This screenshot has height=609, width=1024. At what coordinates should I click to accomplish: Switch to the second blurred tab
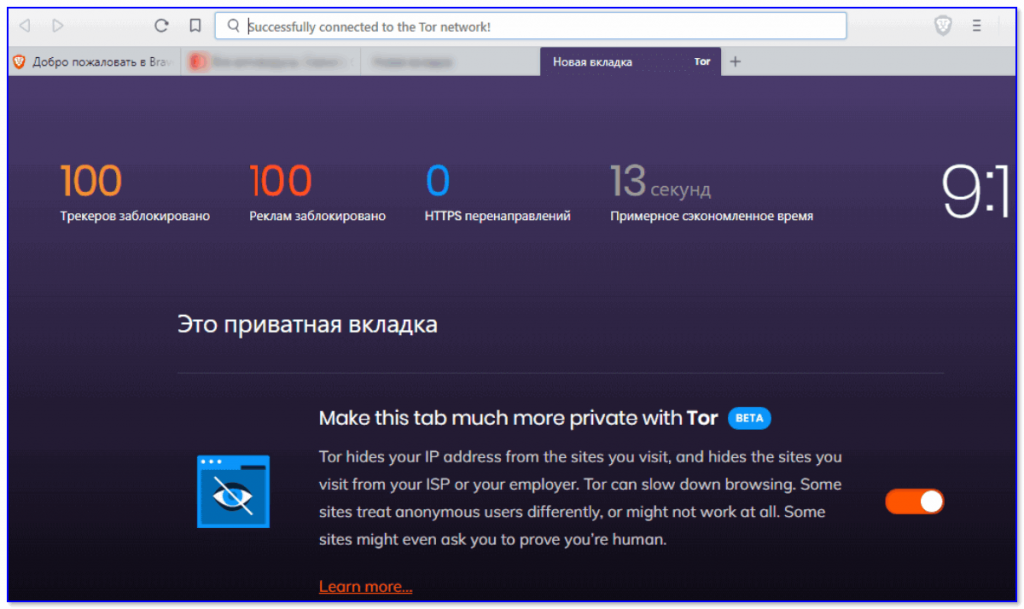[x=270, y=62]
